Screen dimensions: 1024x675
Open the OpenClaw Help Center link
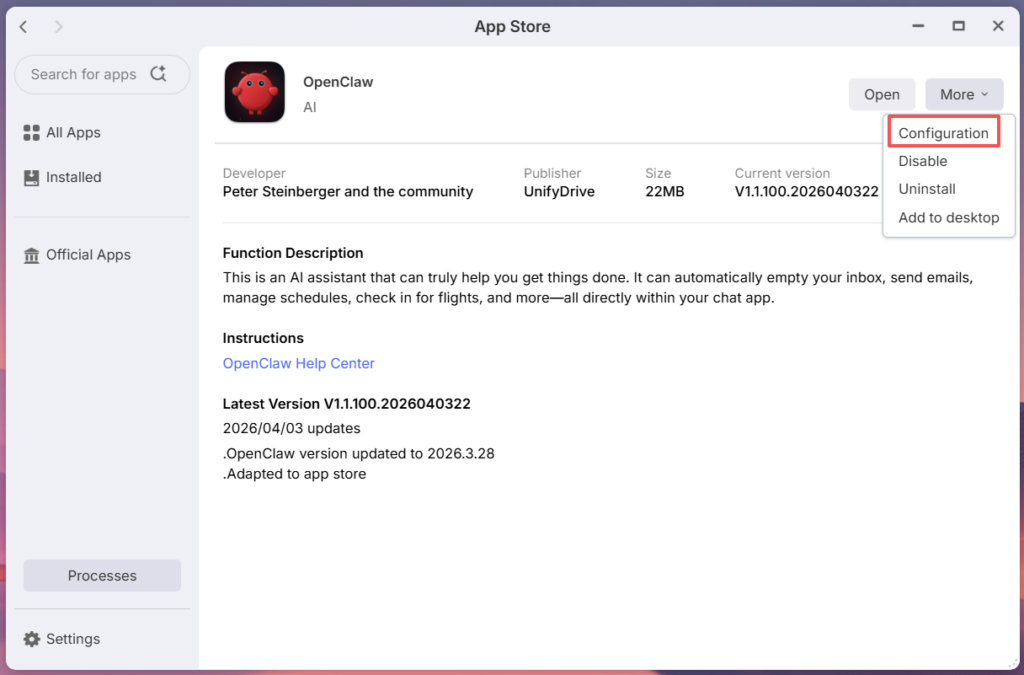(298, 363)
